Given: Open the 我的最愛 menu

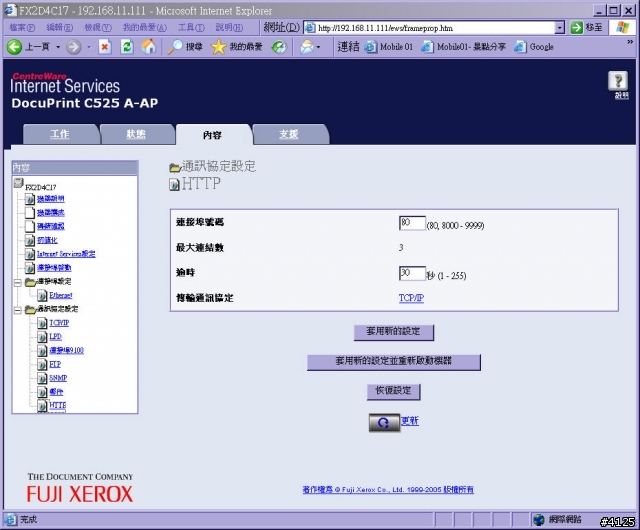Looking at the screenshot, I should (145, 27).
